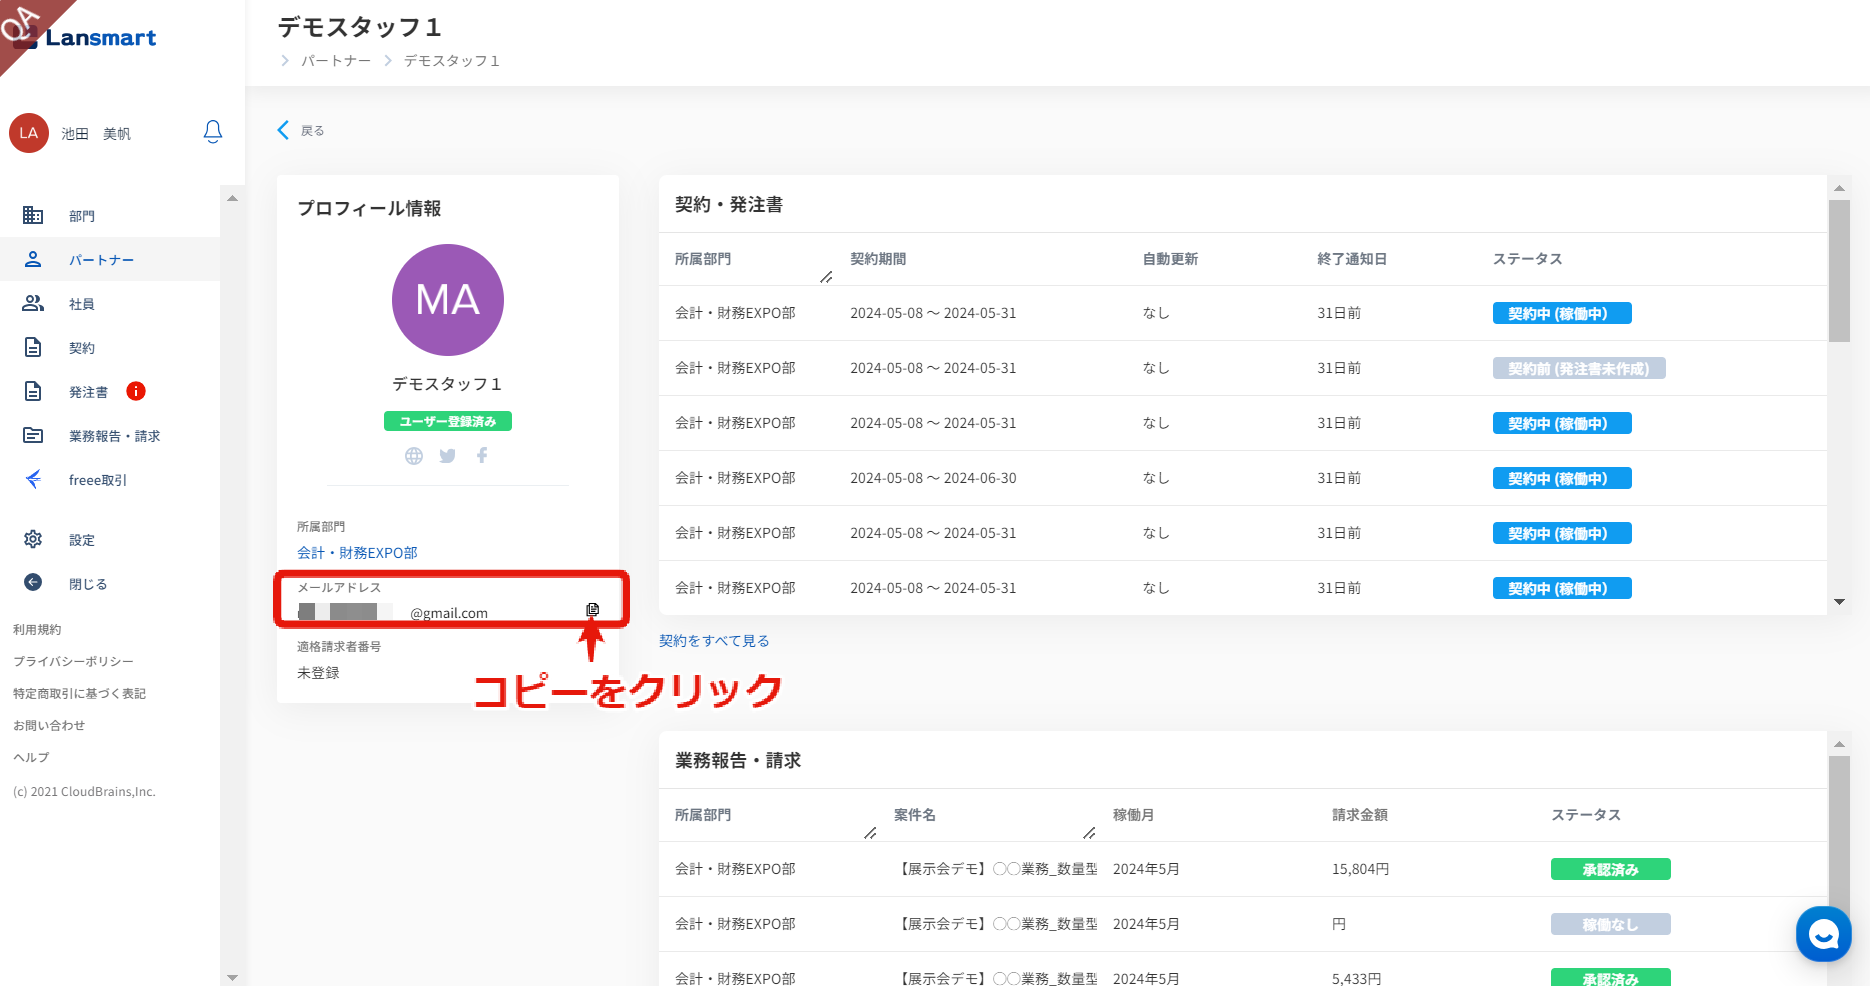Screen dimensions: 1870x986
Task: Click パートナー in the breadcrumb
Action: 336,61
